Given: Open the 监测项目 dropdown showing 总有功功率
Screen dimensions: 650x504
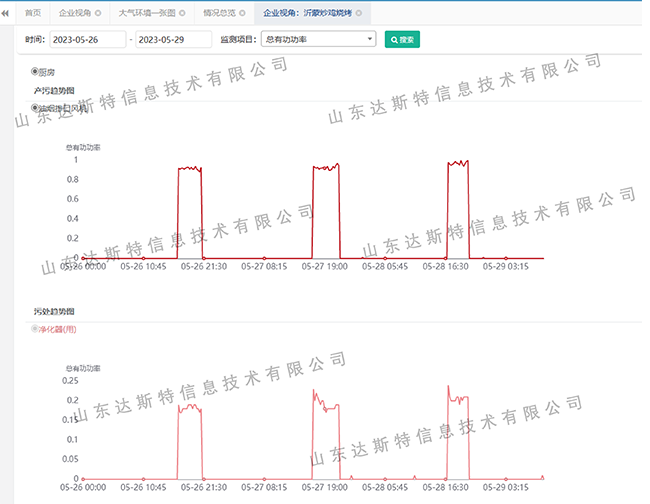Looking at the screenshot, I should click(317, 39).
